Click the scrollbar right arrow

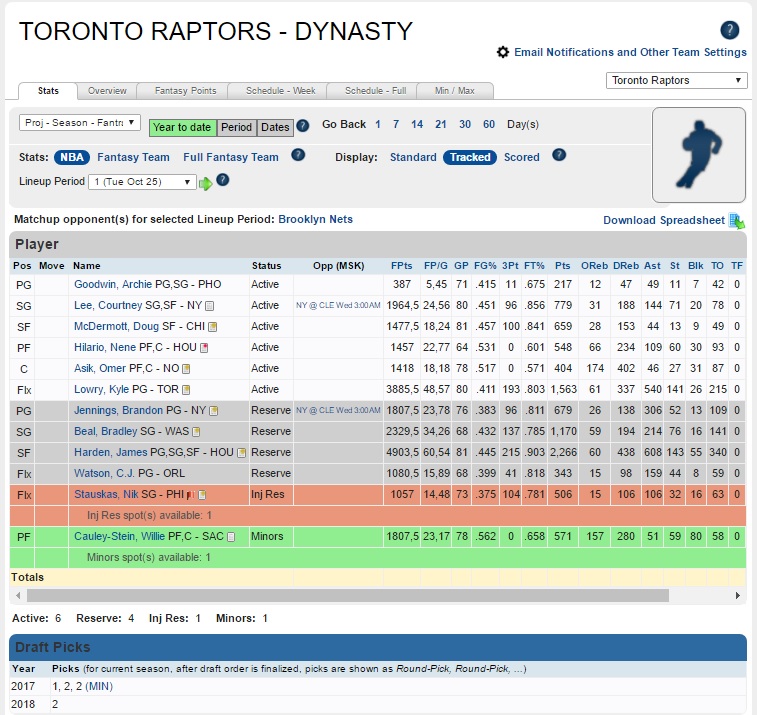coord(738,595)
